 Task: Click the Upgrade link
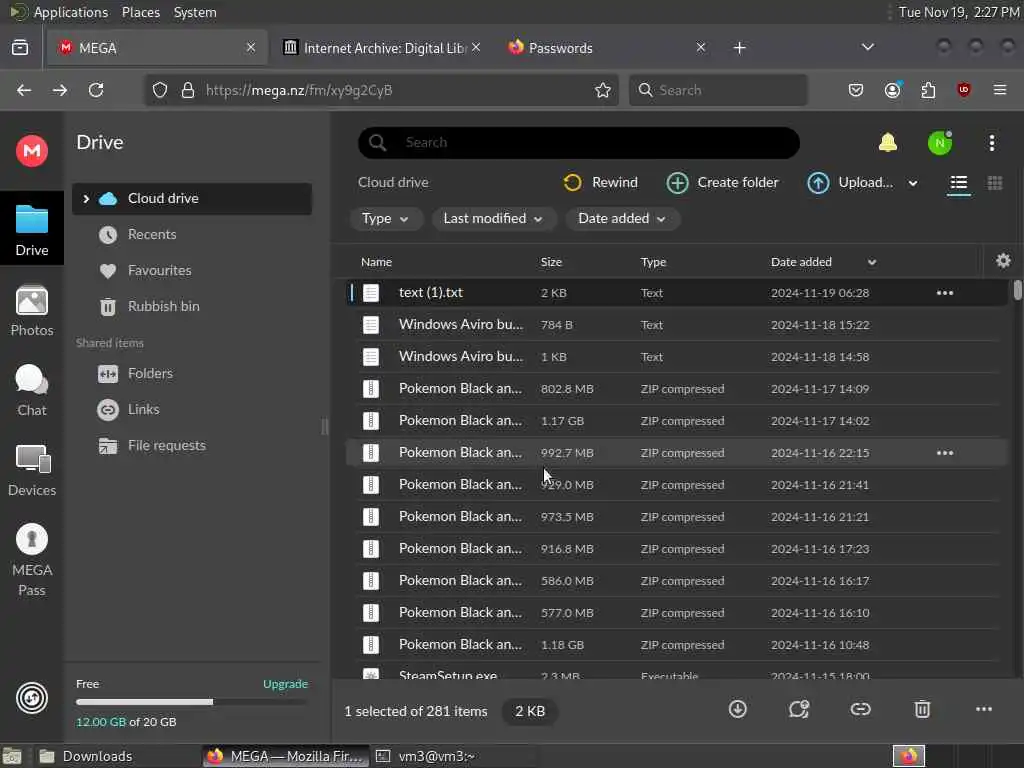[285, 684]
